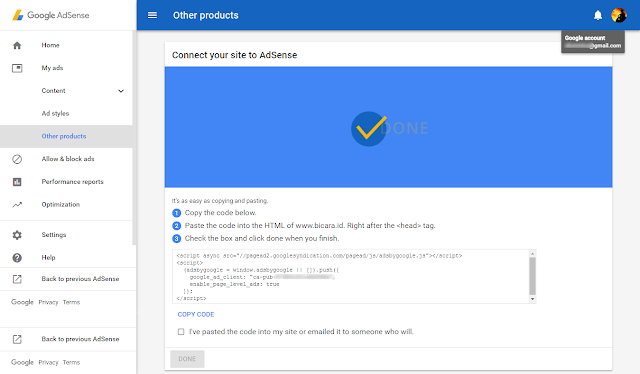Click the Home house icon
Viewport: 640px width, 374px height.
coord(17,45)
